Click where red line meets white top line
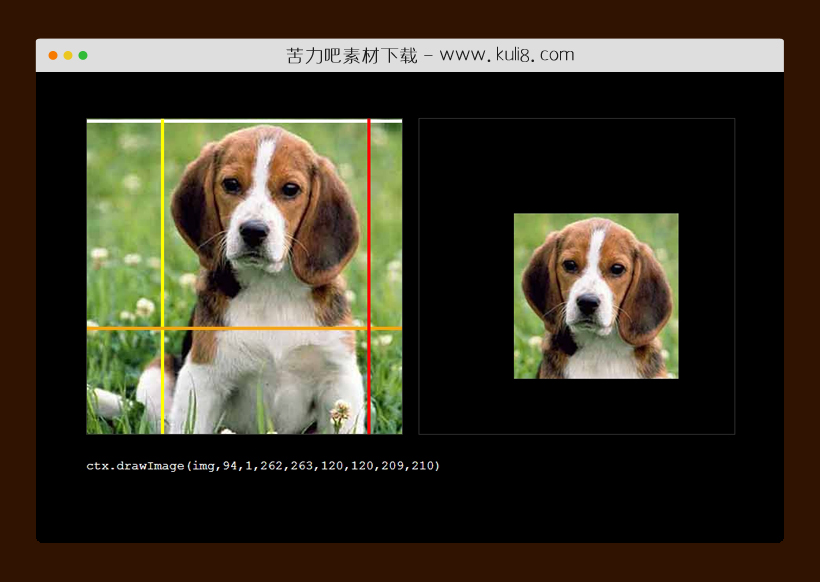Screen dimensions: 820x582 point(369,121)
